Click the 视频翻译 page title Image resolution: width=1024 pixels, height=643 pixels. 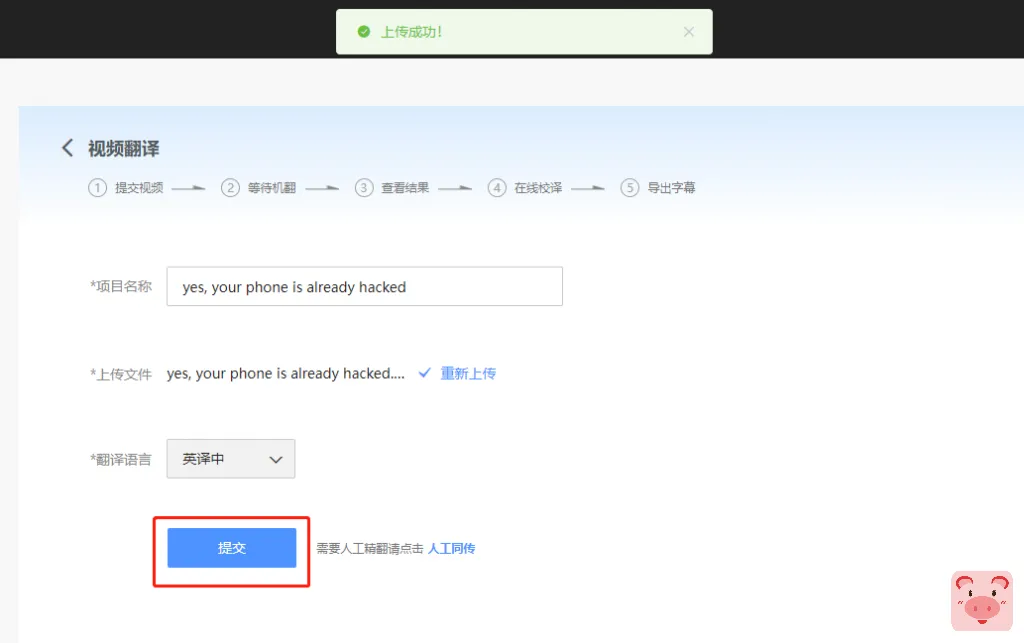[123, 149]
